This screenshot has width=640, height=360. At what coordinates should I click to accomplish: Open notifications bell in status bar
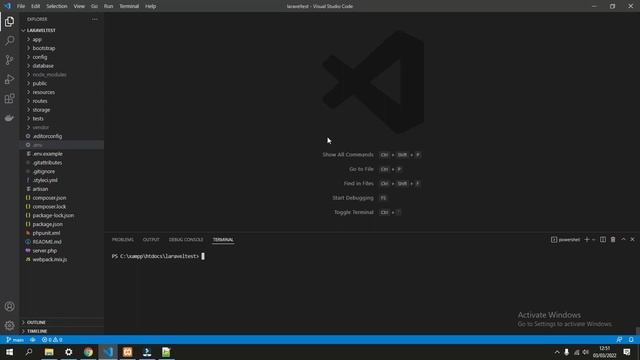631,340
